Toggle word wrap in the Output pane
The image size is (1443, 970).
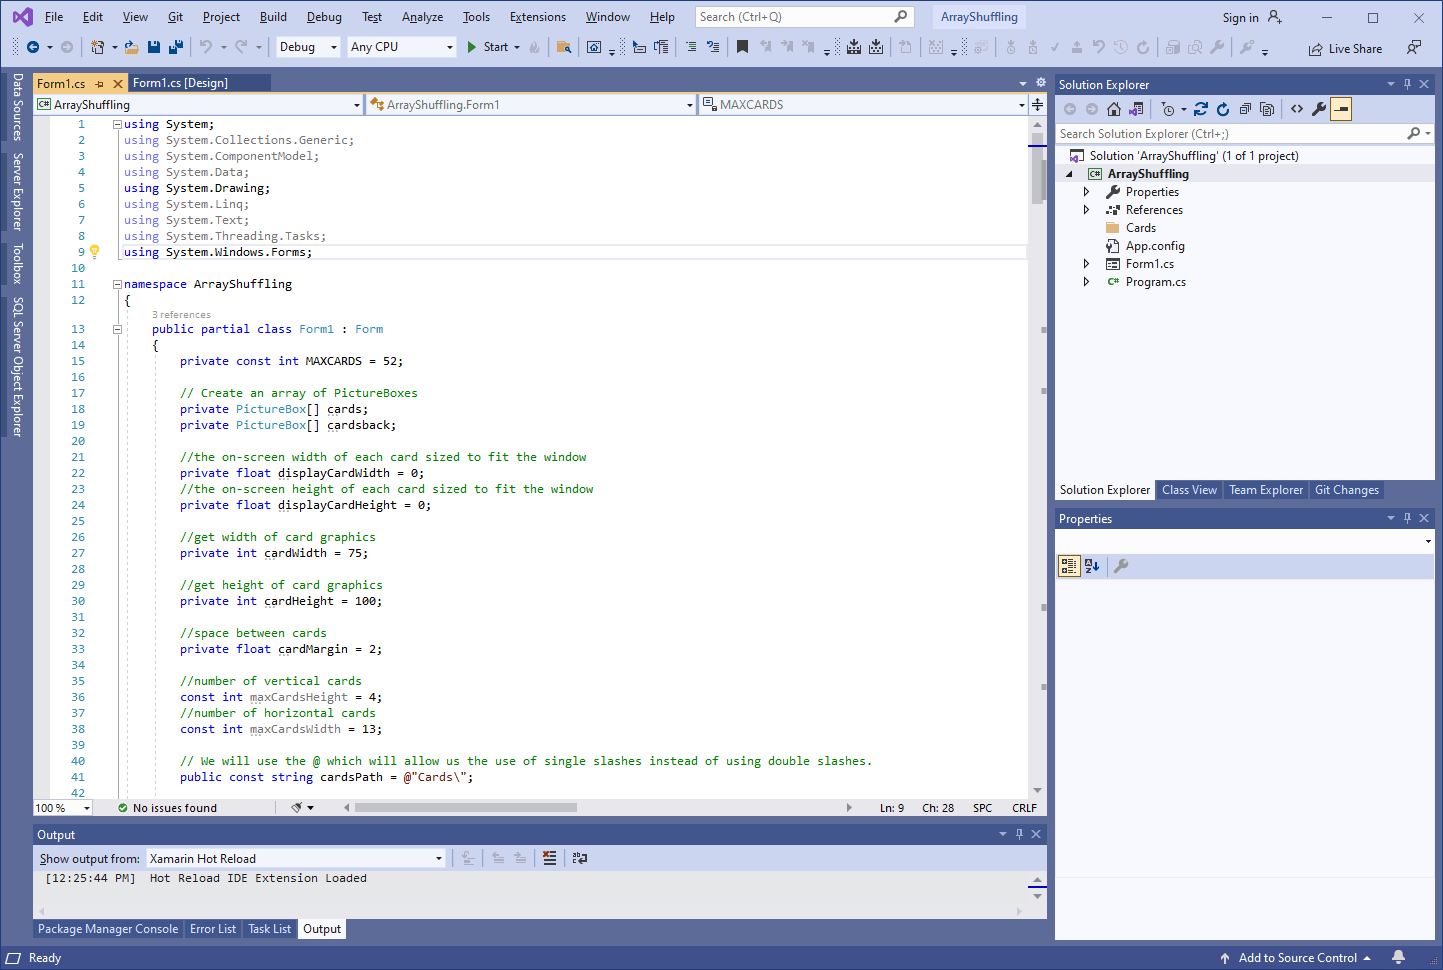[579, 858]
